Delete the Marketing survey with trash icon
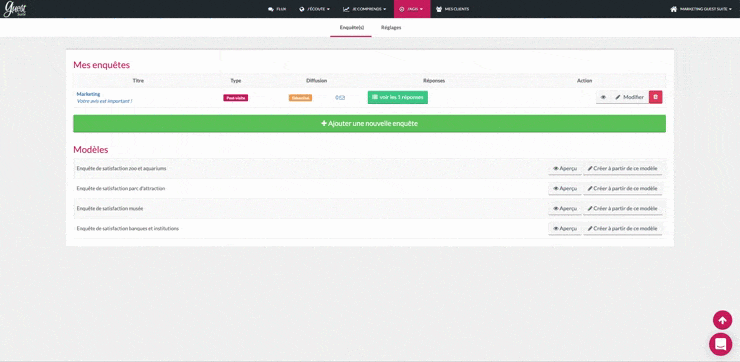 tap(656, 97)
